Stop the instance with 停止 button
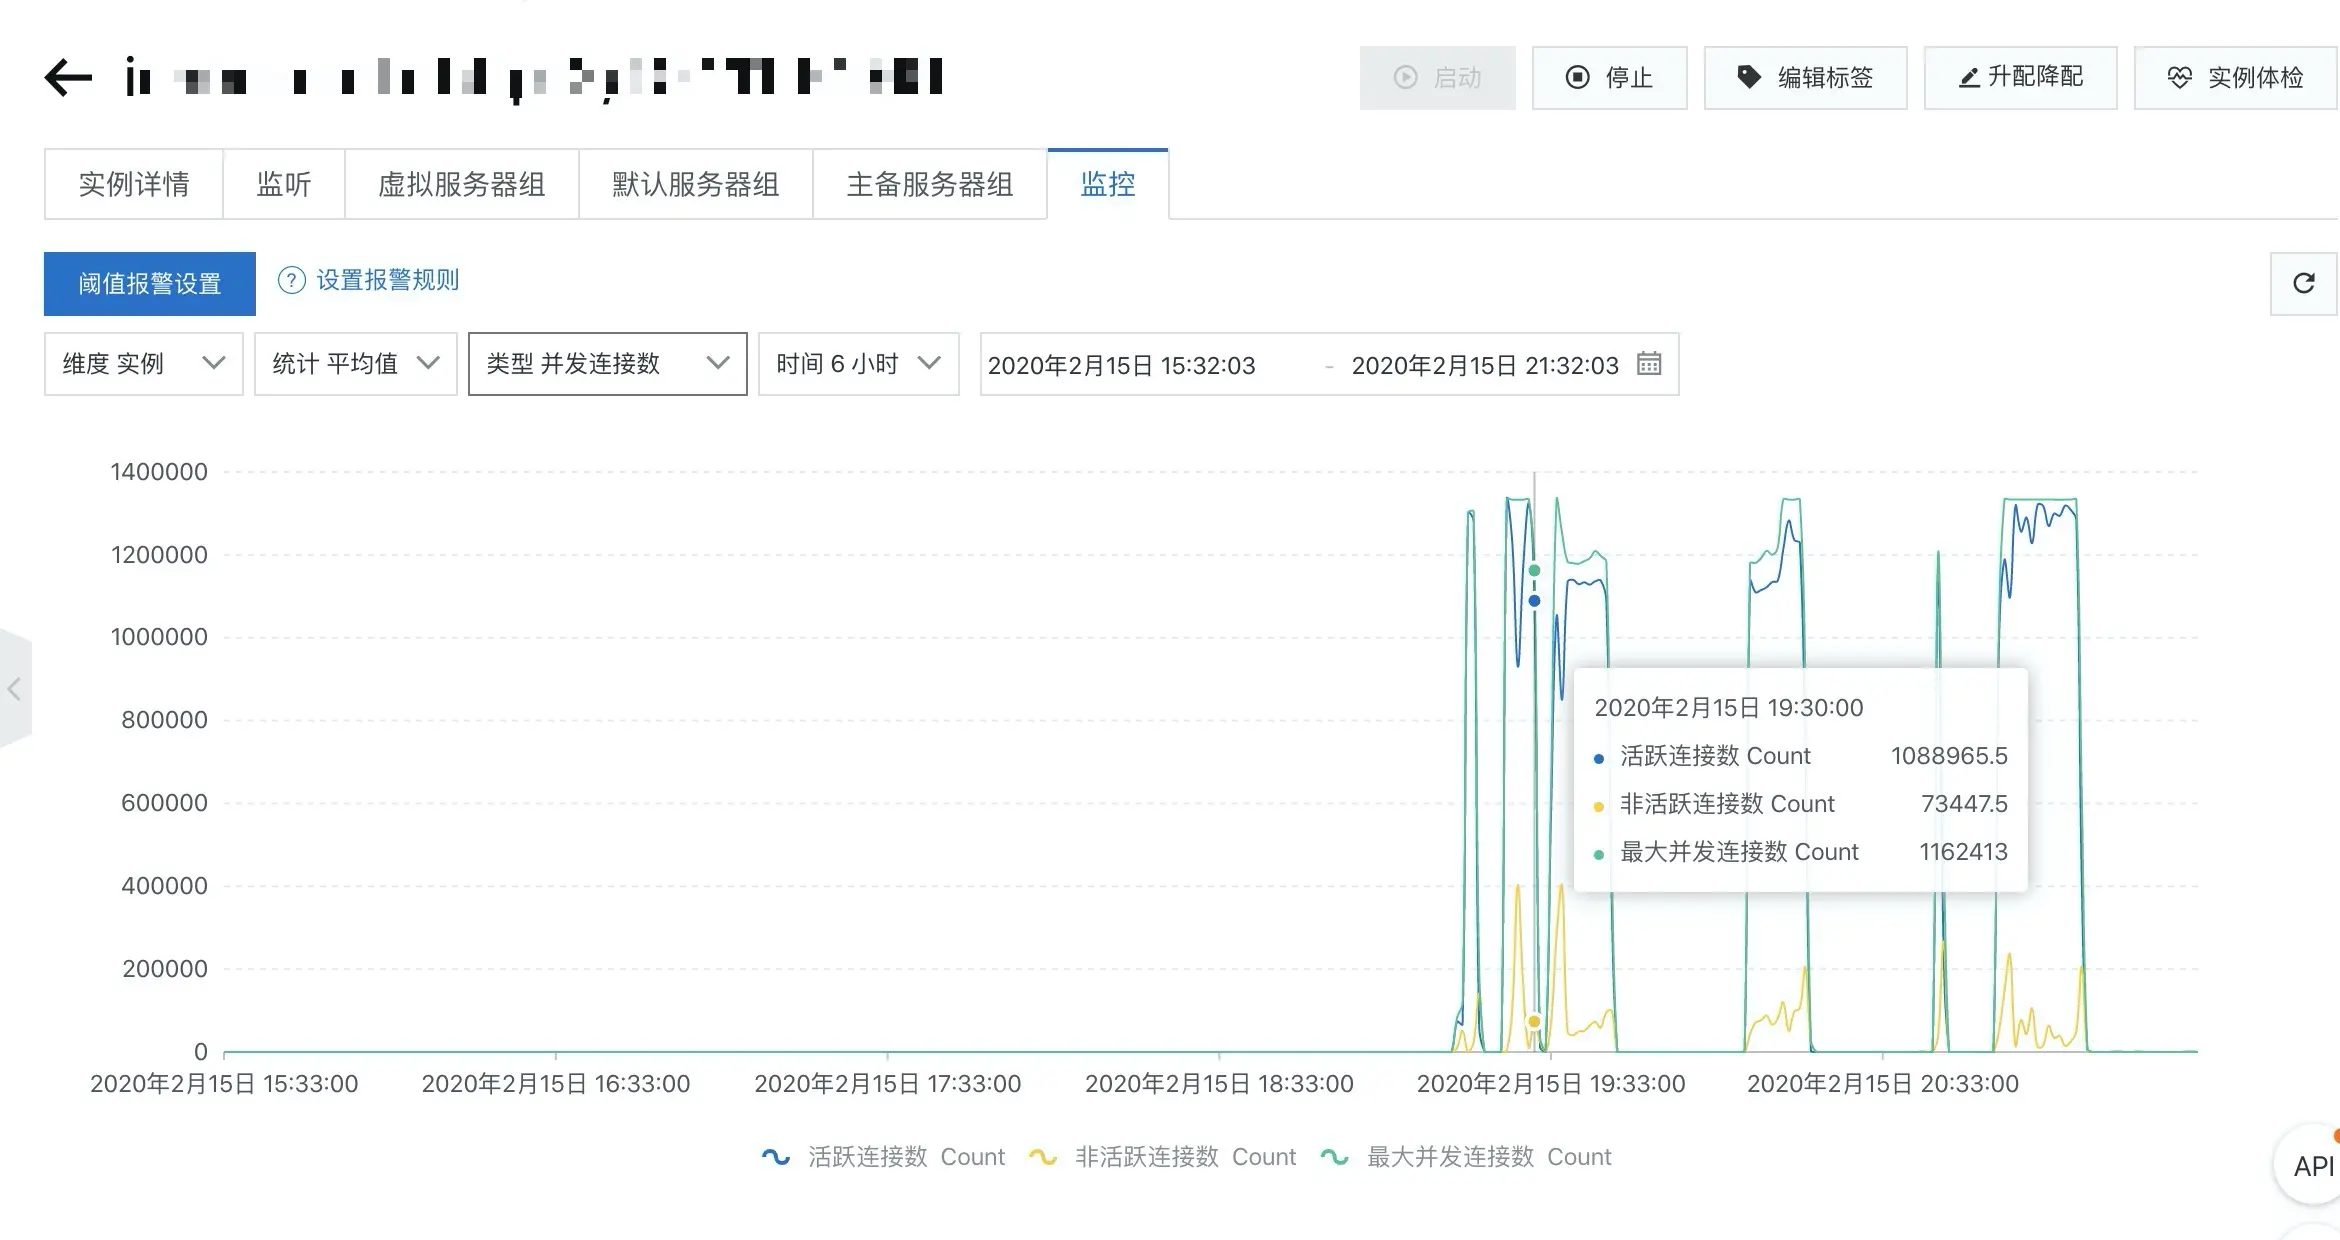The height and width of the screenshot is (1240, 2340). click(1609, 77)
